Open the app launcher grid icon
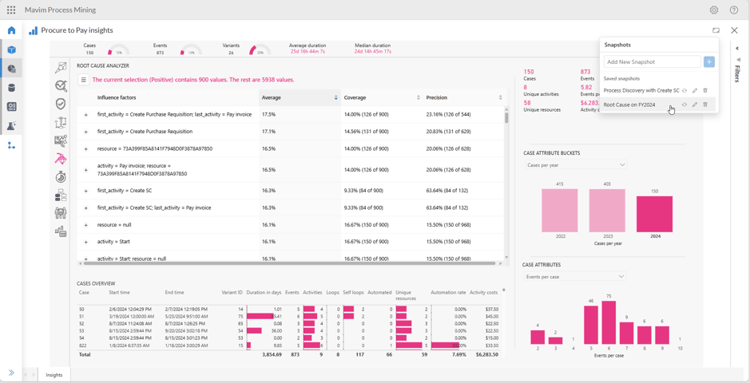 point(11,10)
